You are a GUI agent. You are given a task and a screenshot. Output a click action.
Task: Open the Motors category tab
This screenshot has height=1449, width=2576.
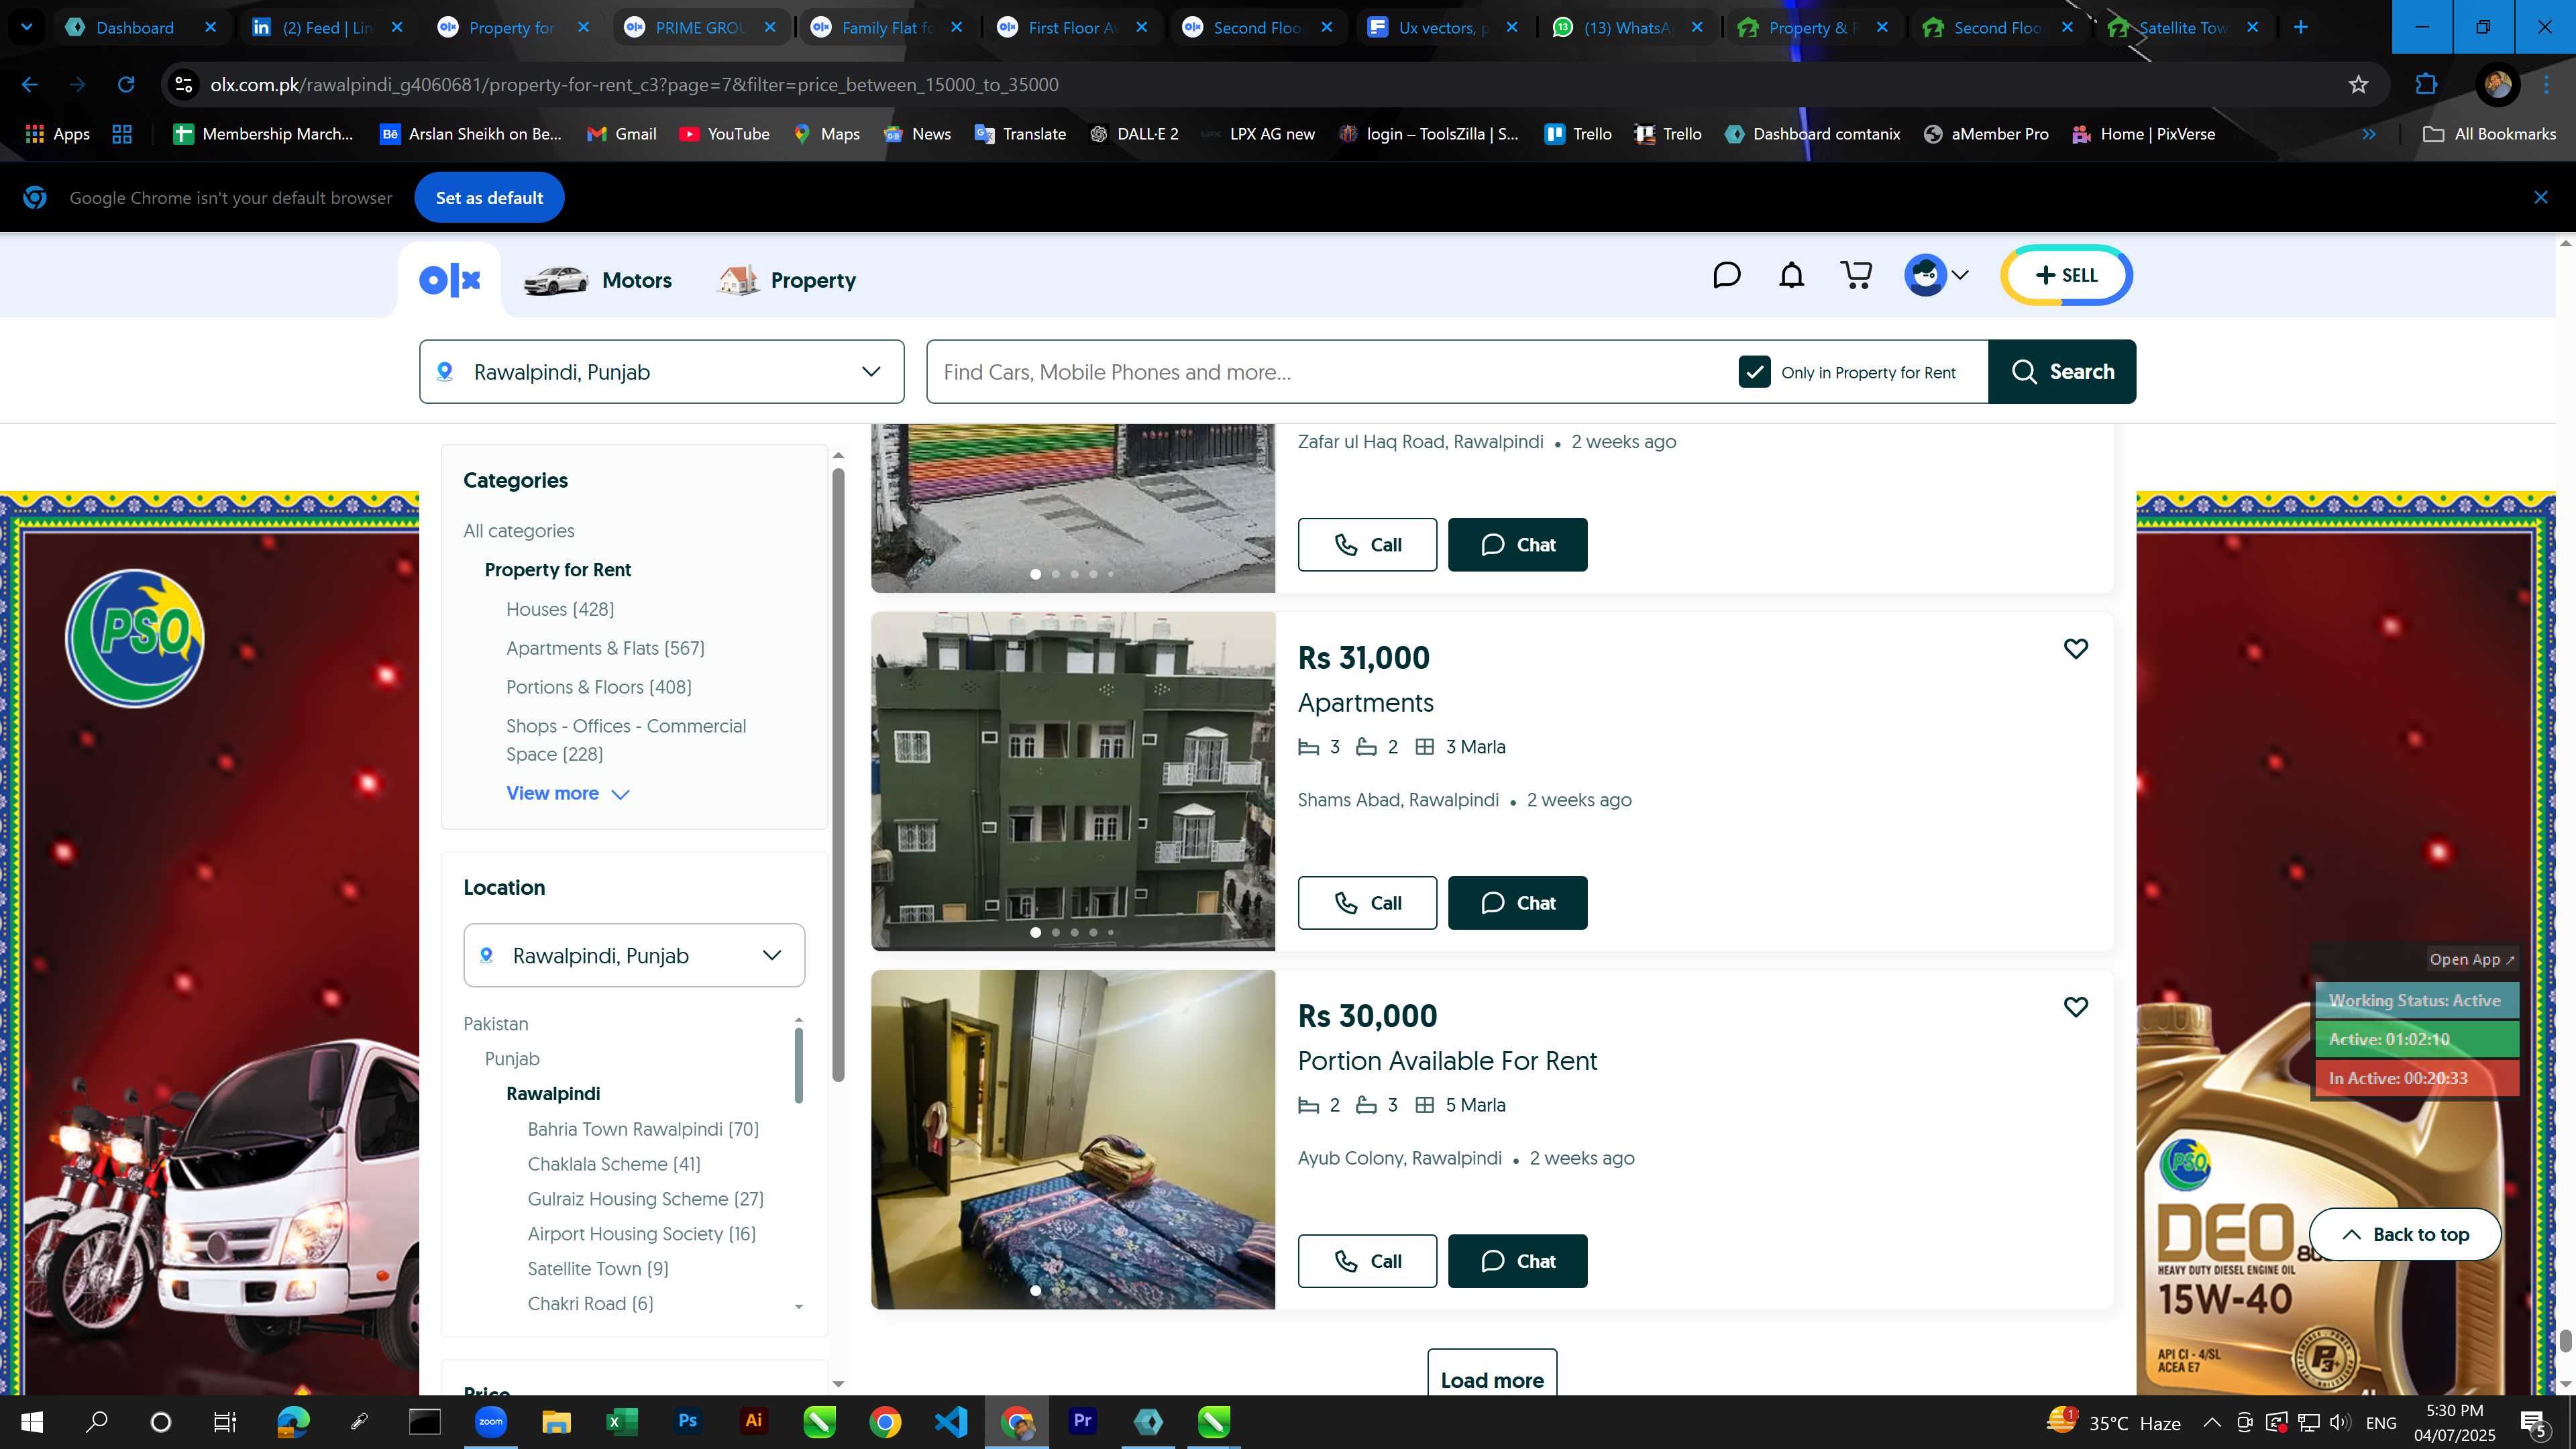[x=598, y=281]
